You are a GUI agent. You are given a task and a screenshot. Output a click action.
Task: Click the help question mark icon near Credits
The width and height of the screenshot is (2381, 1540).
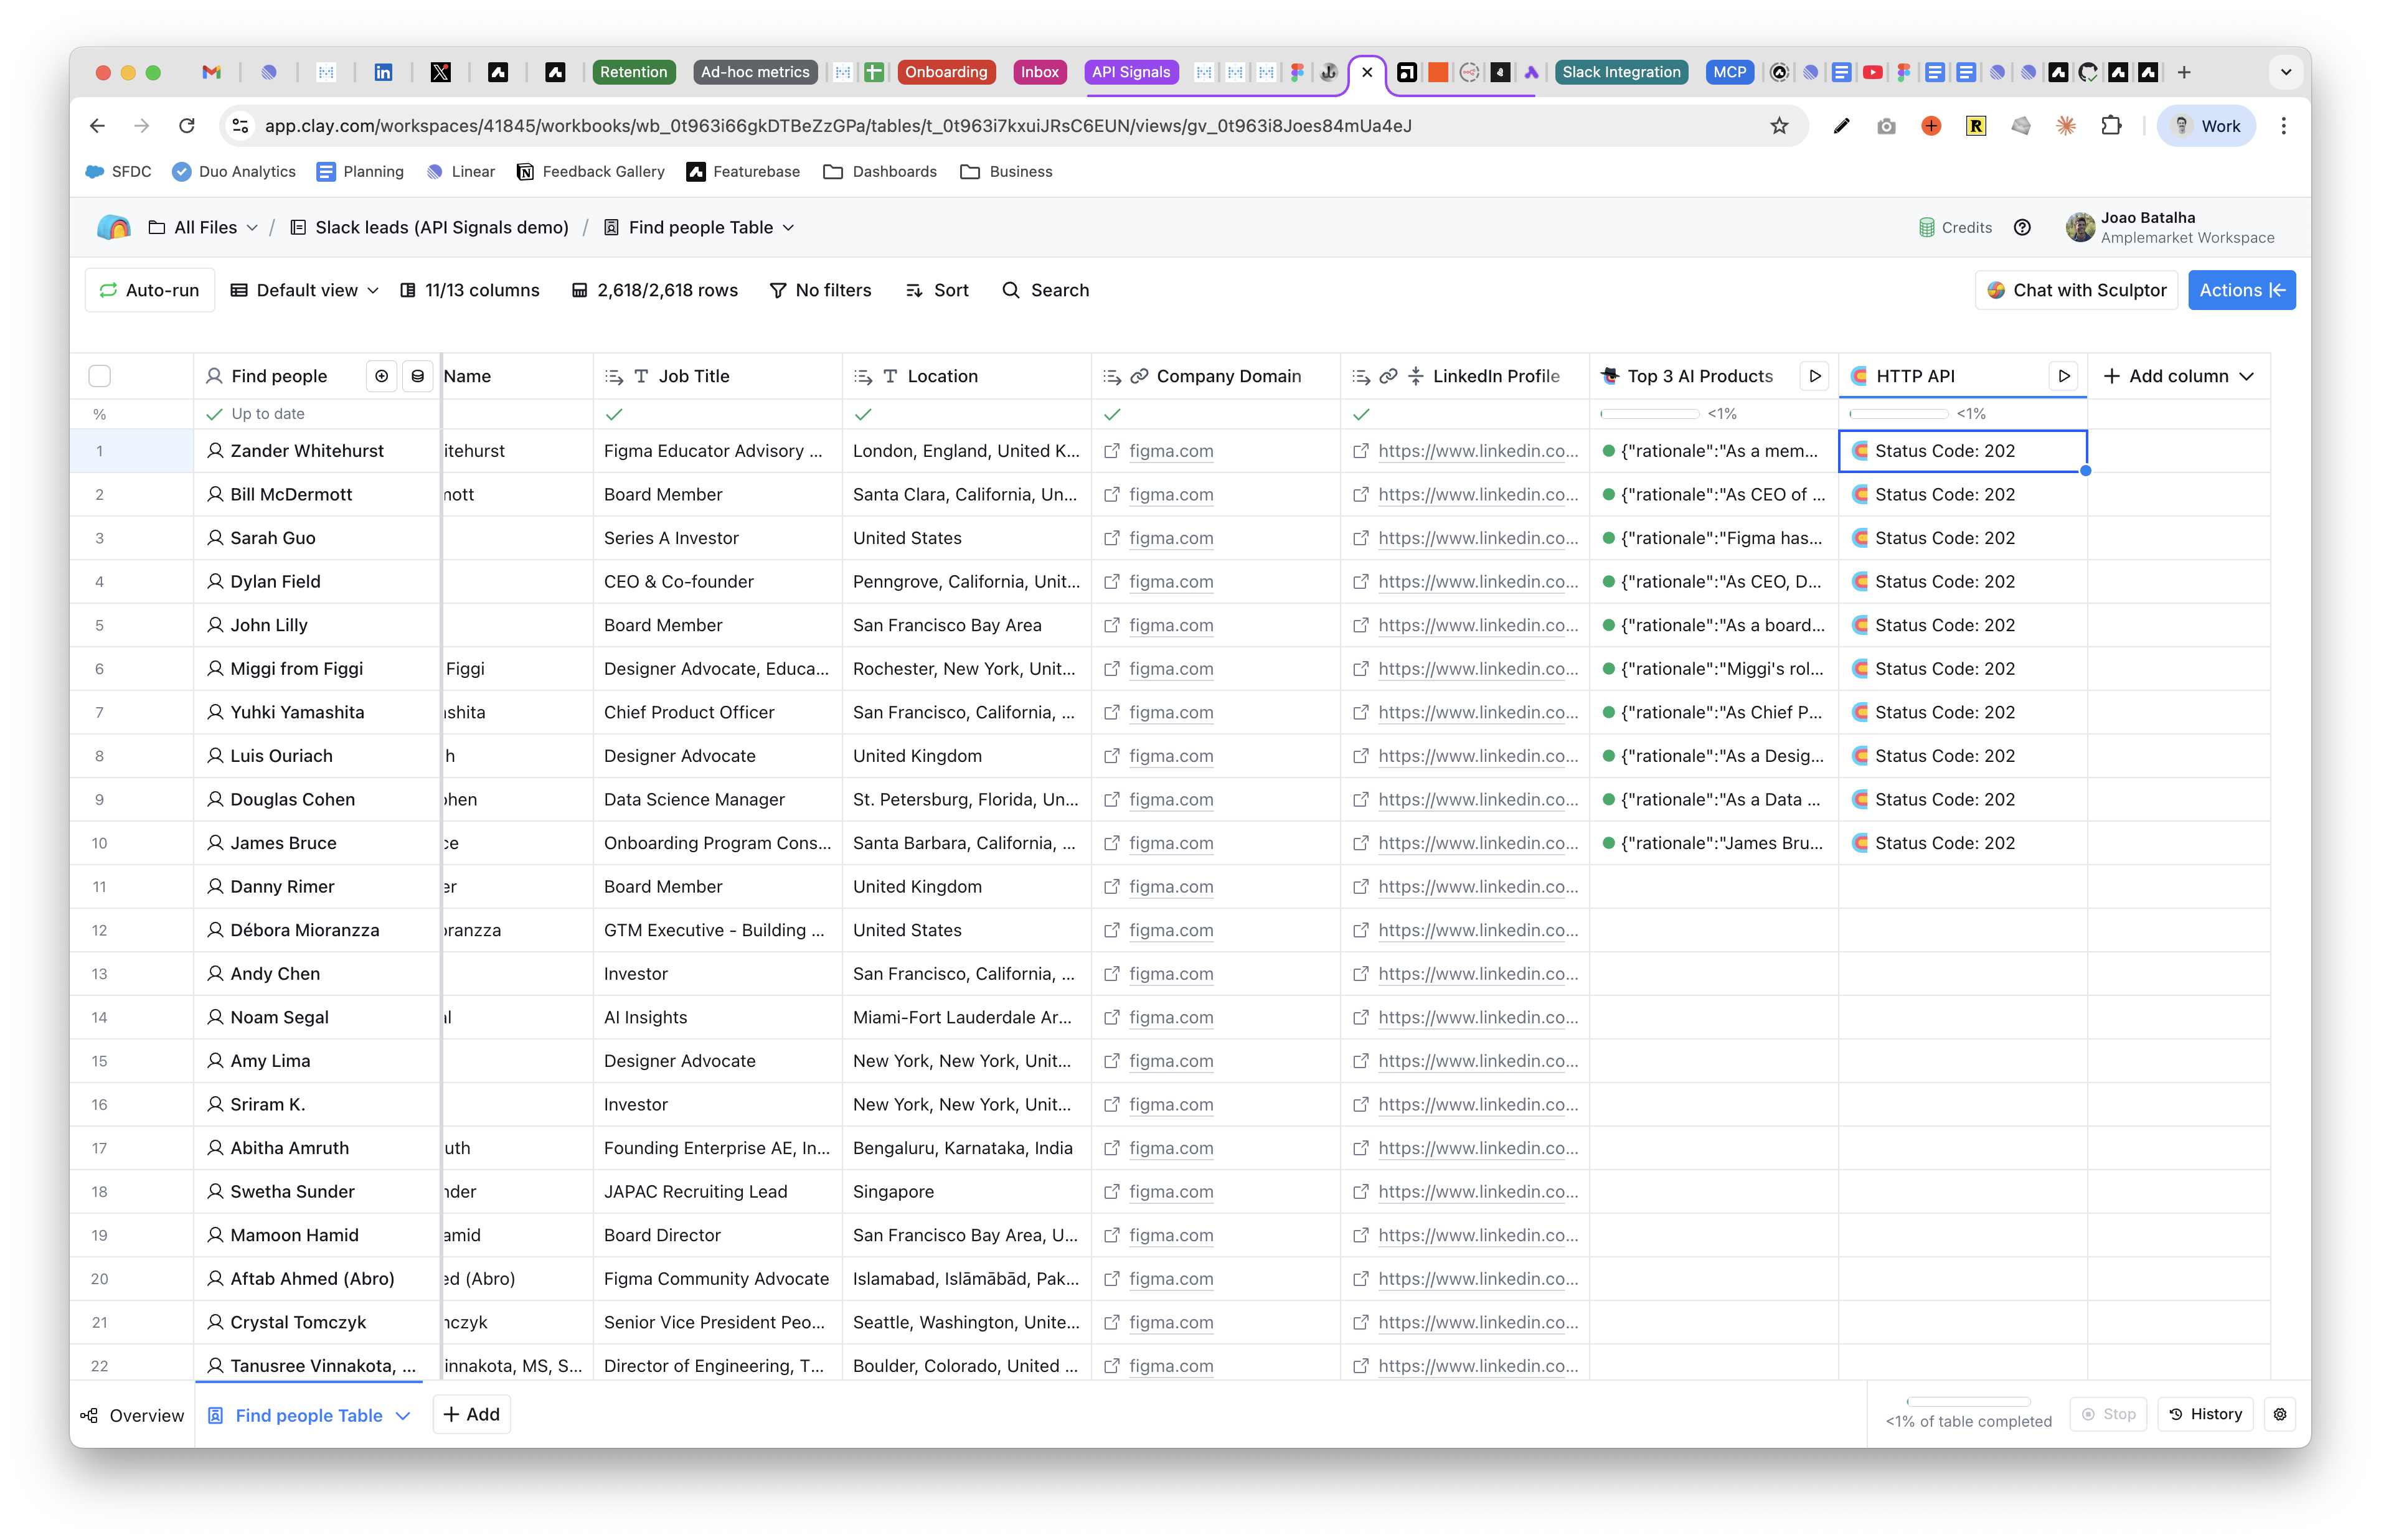(2021, 228)
